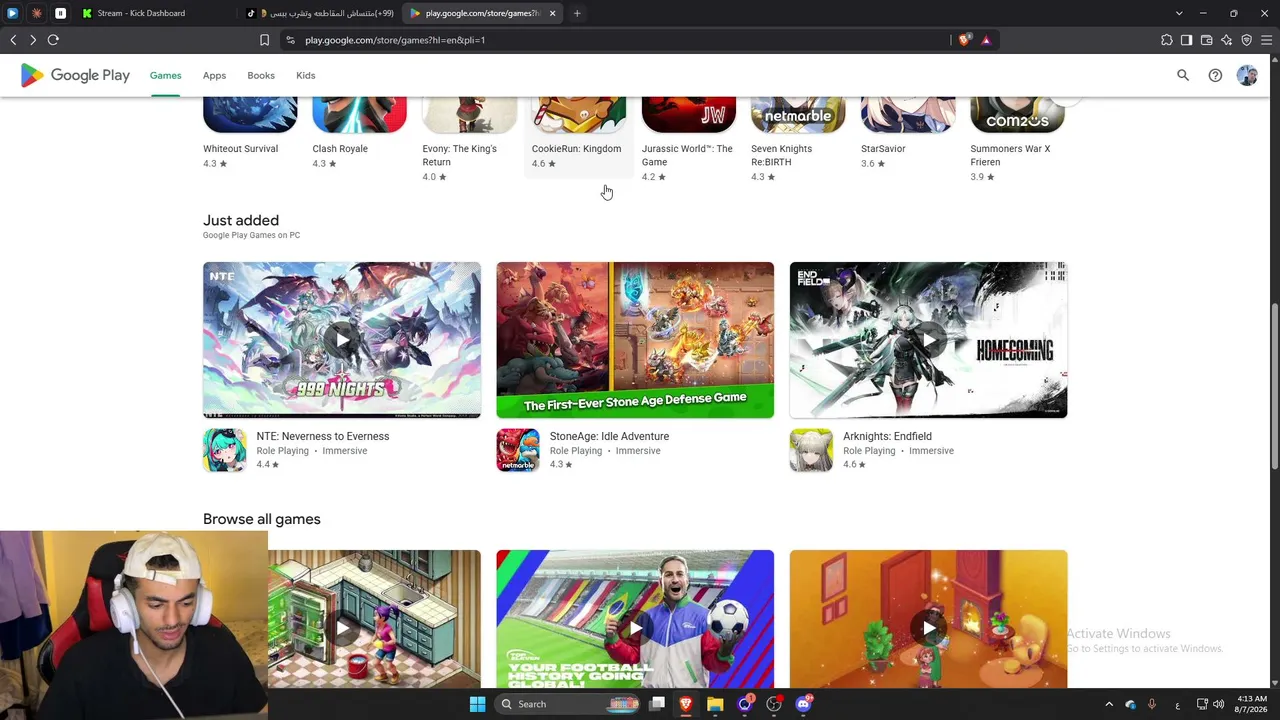Image resolution: width=1280 pixels, height=720 pixels.
Task: Open the StoneAge: Idle Adventure app icon
Action: [x=518, y=450]
